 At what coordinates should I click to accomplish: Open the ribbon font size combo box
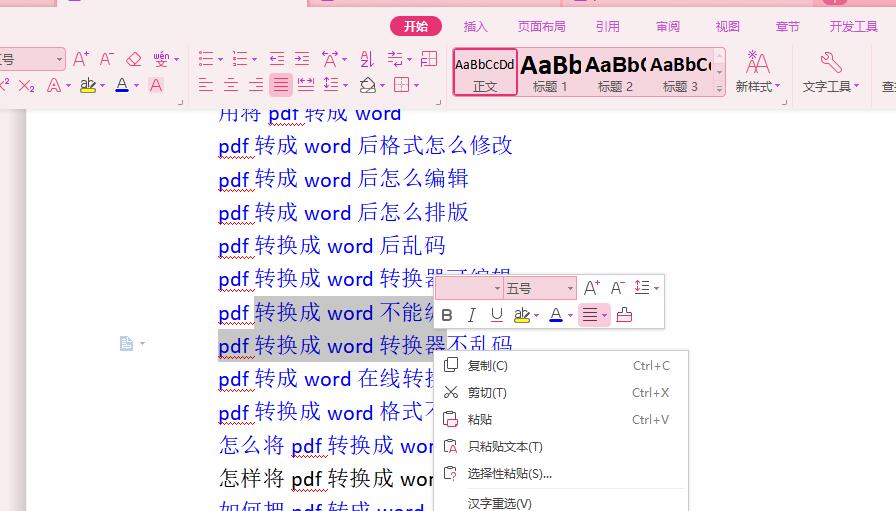(x=32, y=59)
